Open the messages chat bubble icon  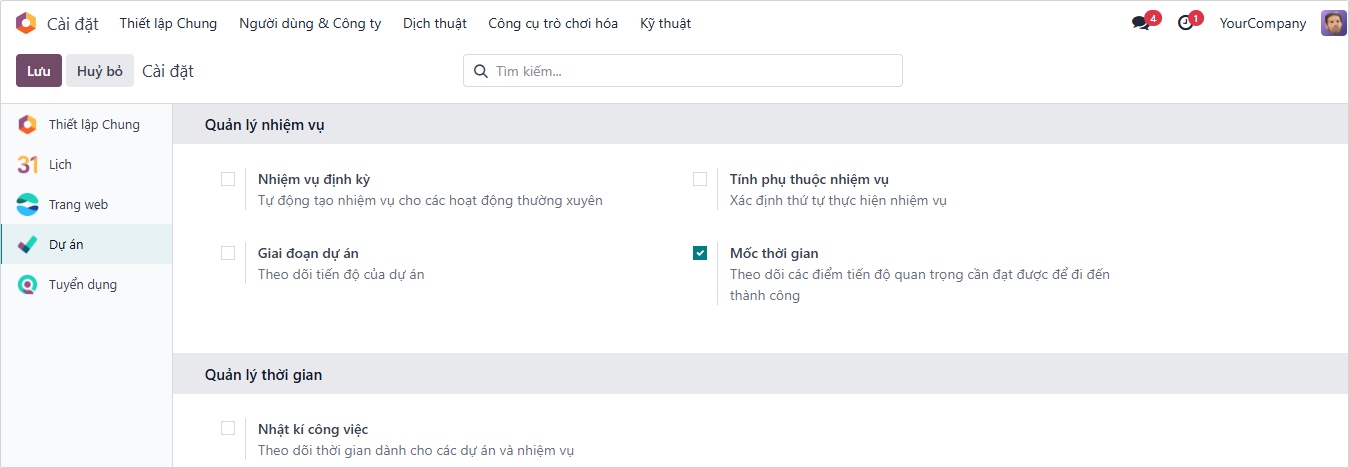tap(1141, 23)
